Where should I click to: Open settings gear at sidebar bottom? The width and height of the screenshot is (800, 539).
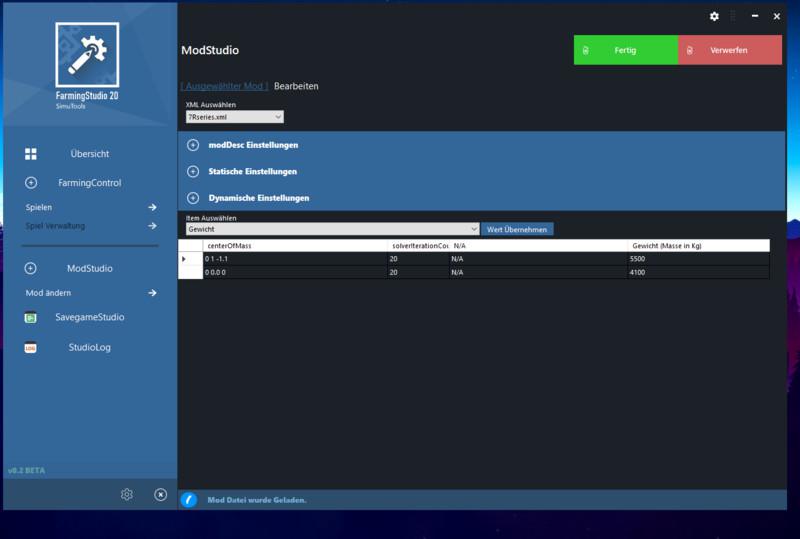coord(127,494)
